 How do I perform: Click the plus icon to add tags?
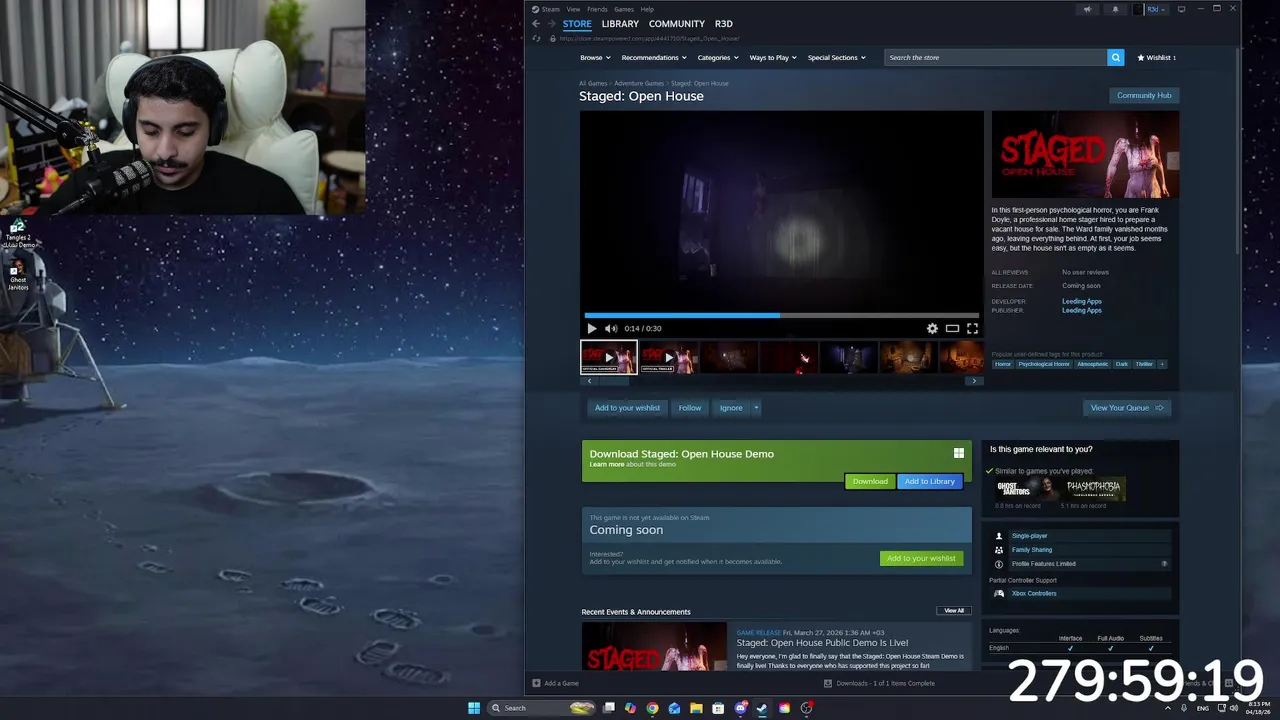coord(1161,364)
